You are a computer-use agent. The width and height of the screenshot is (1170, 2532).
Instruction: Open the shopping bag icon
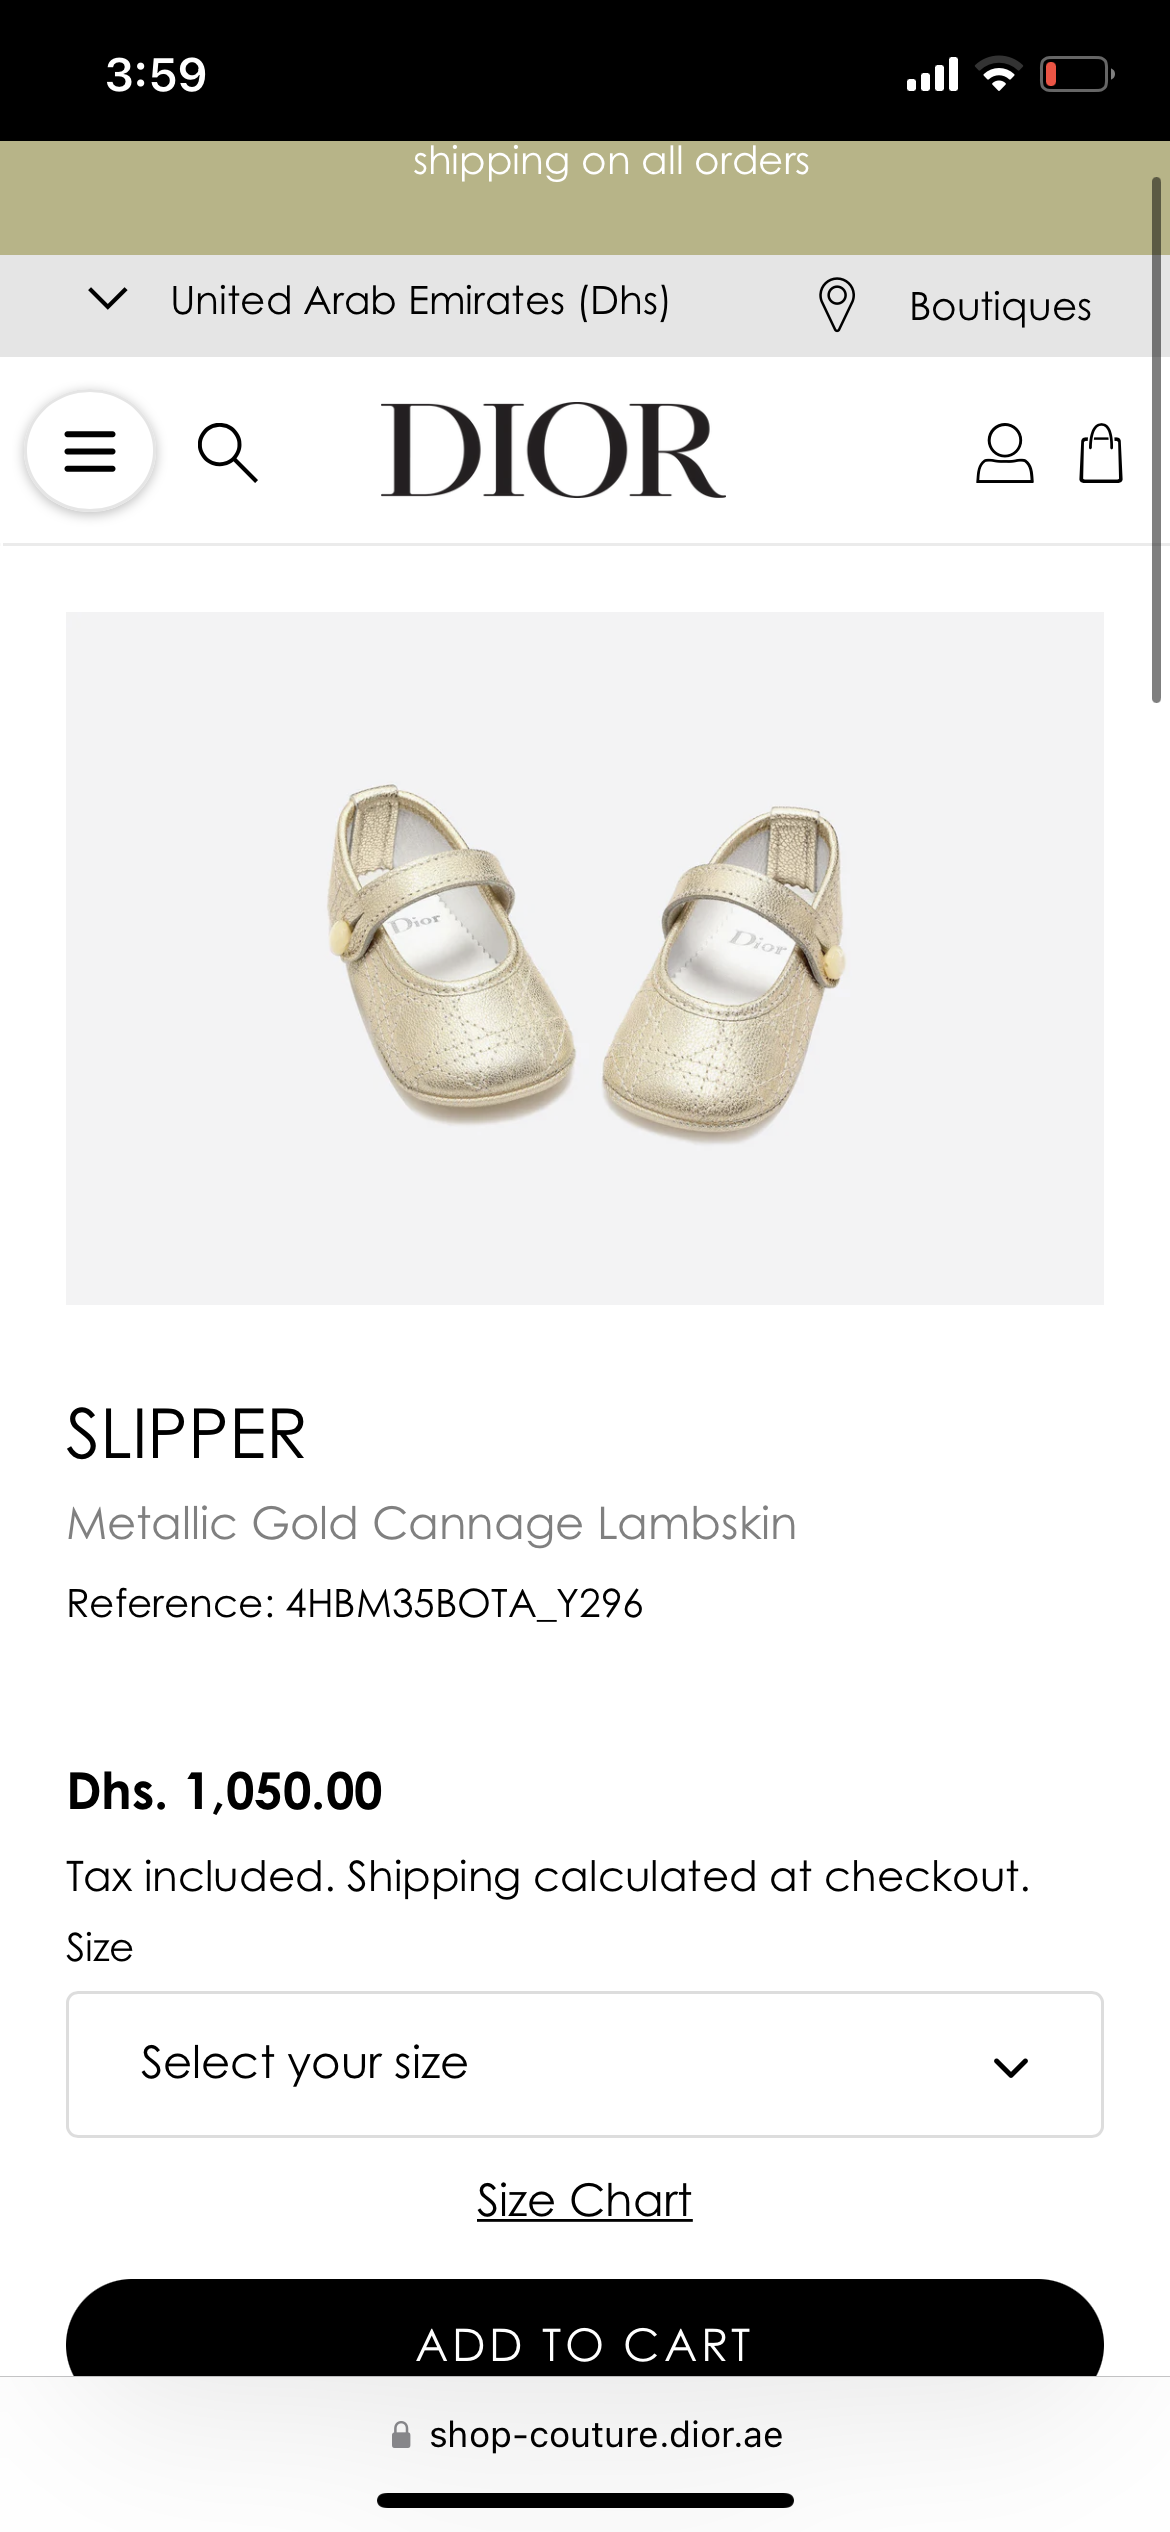(1100, 454)
